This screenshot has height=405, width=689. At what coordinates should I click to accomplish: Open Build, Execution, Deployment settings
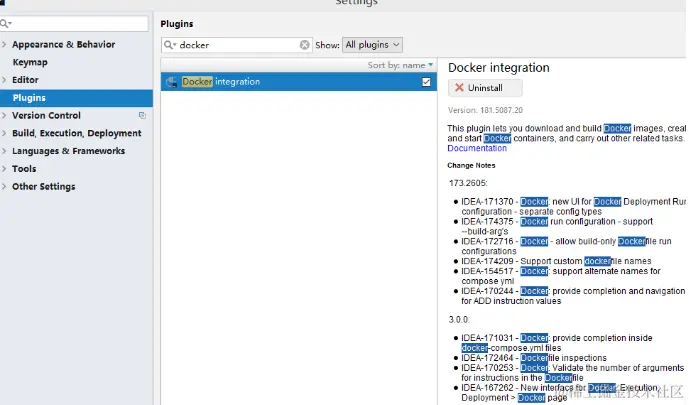pyautogui.click(x=76, y=133)
